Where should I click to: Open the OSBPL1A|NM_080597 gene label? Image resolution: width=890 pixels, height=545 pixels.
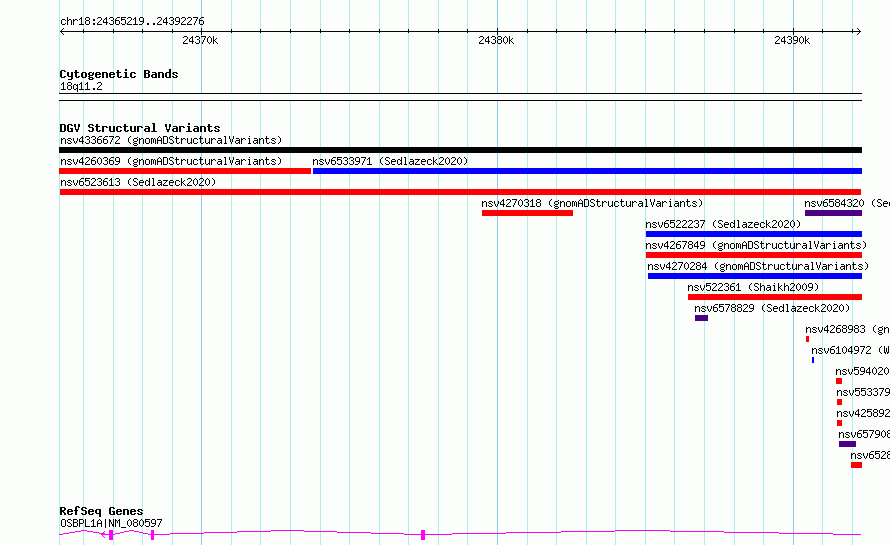point(111,523)
